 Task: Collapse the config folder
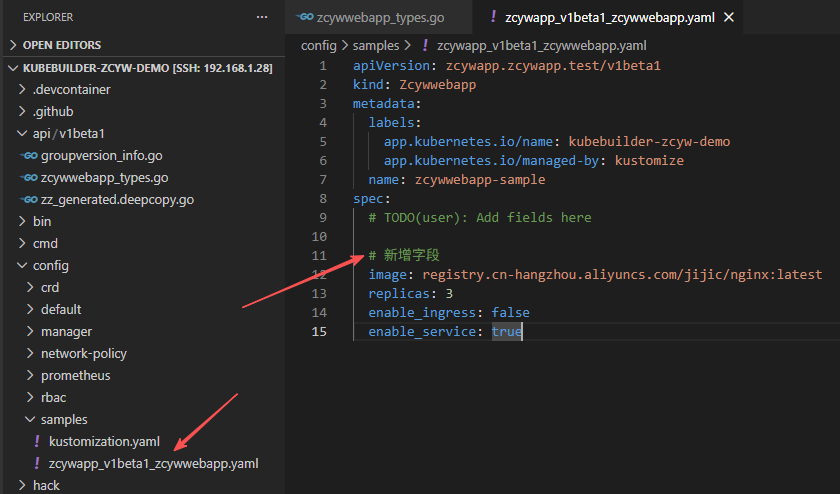23,266
